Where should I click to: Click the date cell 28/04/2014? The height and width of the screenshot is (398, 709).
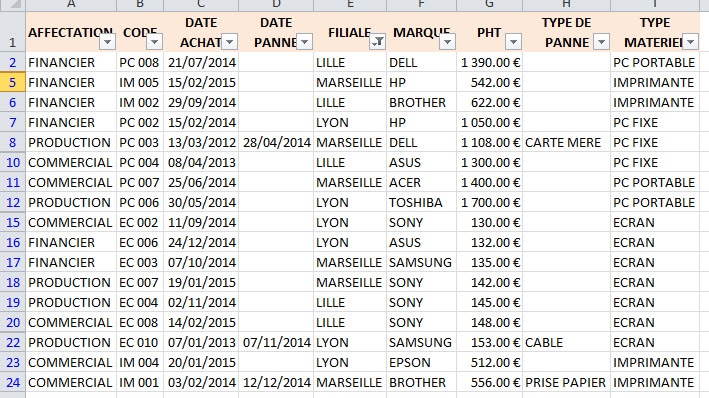coord(276,142)
